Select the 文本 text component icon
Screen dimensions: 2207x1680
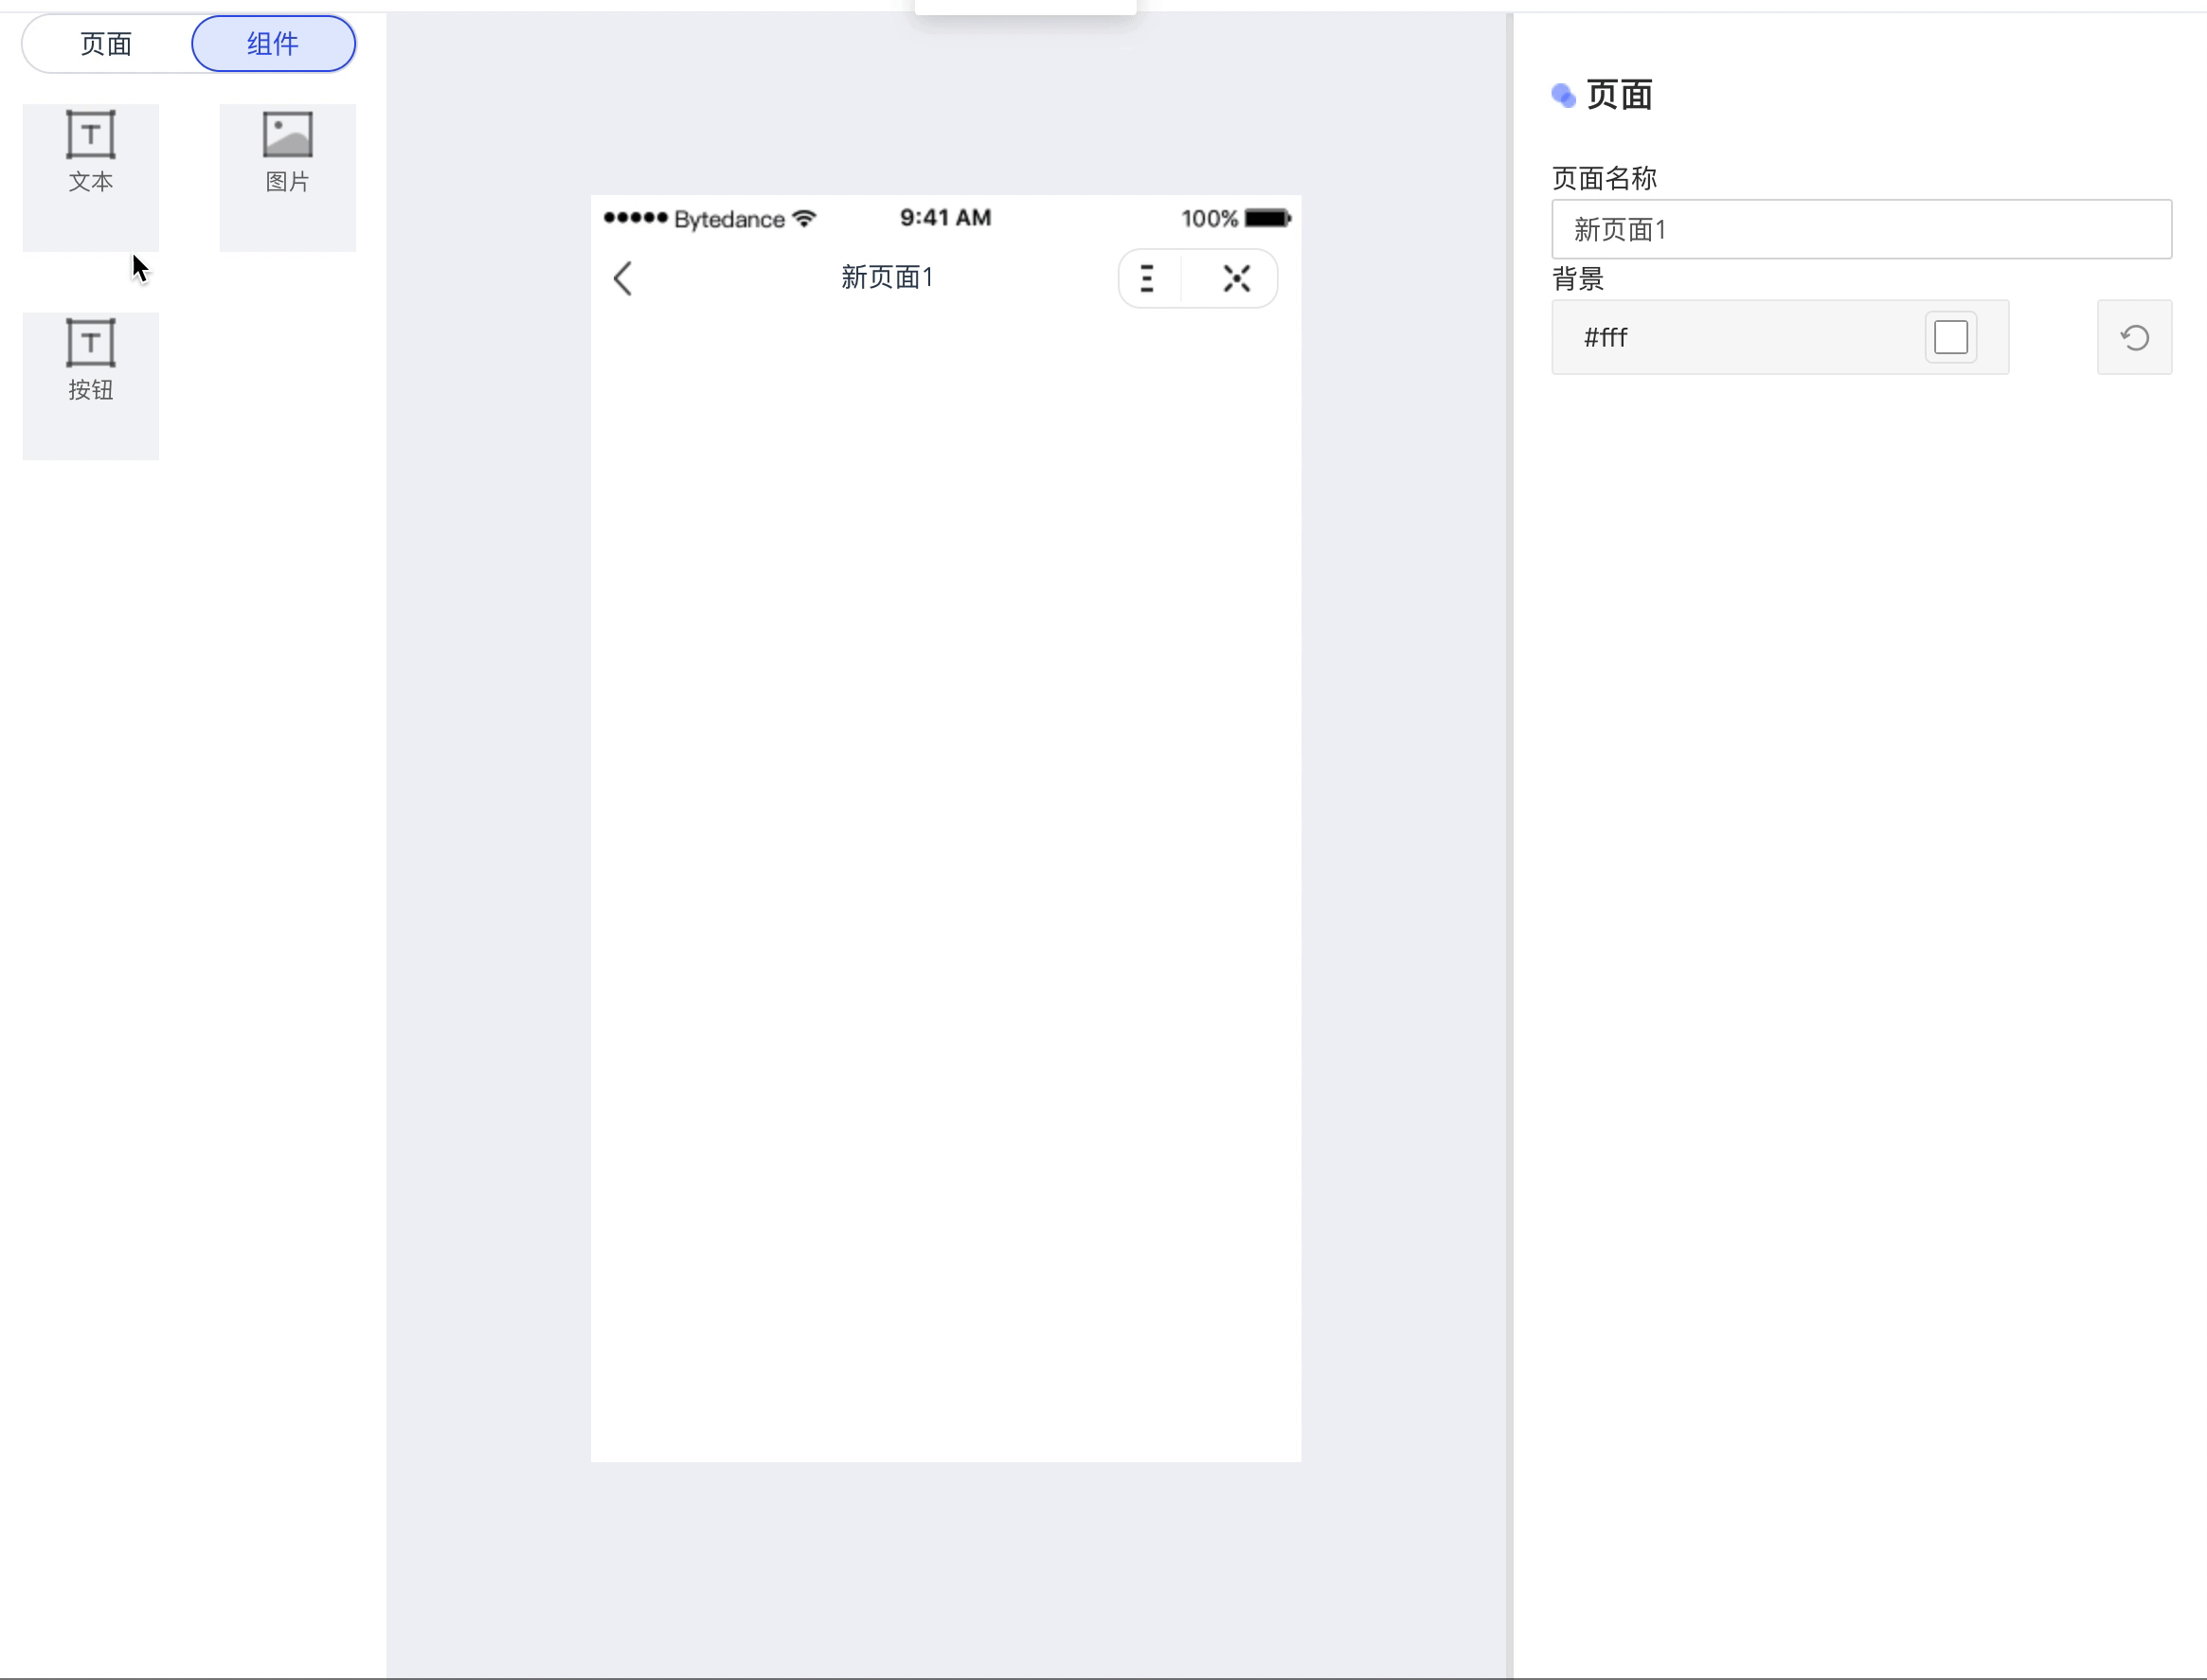tap(91, 134)
